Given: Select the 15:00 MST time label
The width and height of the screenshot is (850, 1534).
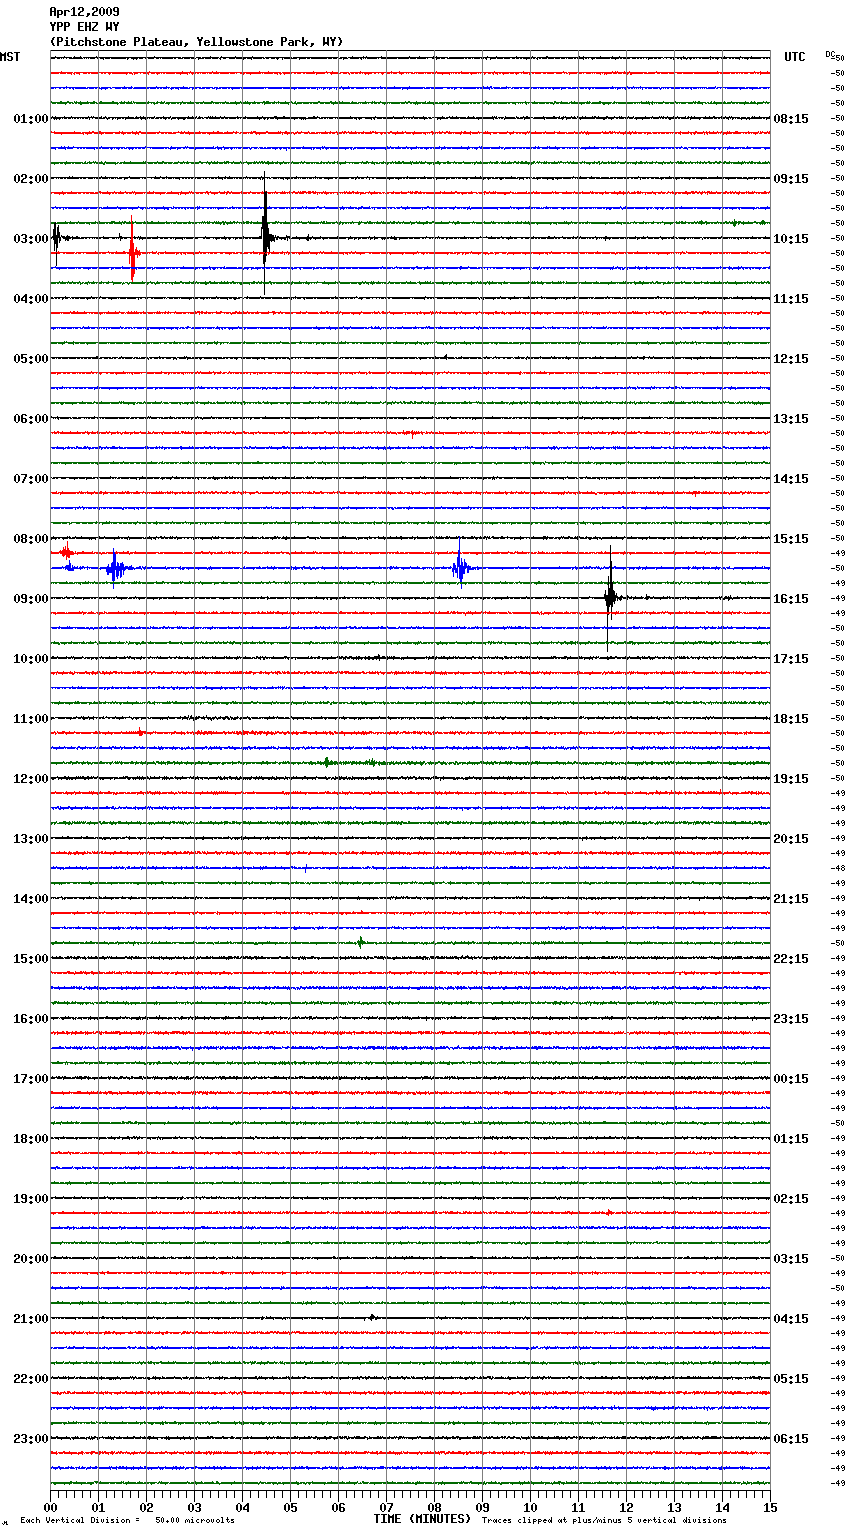Looking at the screenshot, I should (x=31, y=959).
